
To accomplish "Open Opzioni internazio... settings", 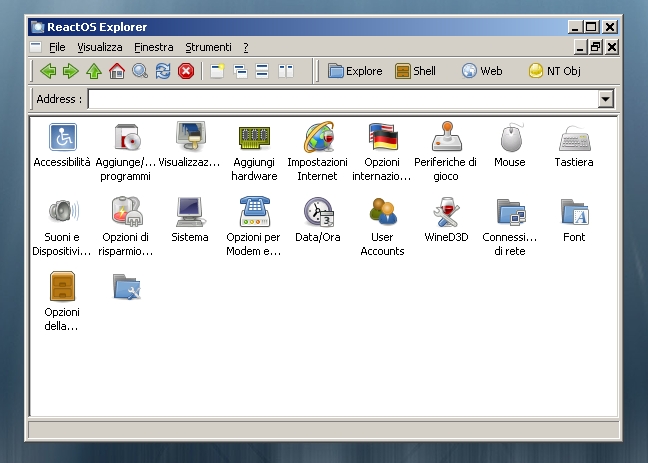I will point(381,152).
